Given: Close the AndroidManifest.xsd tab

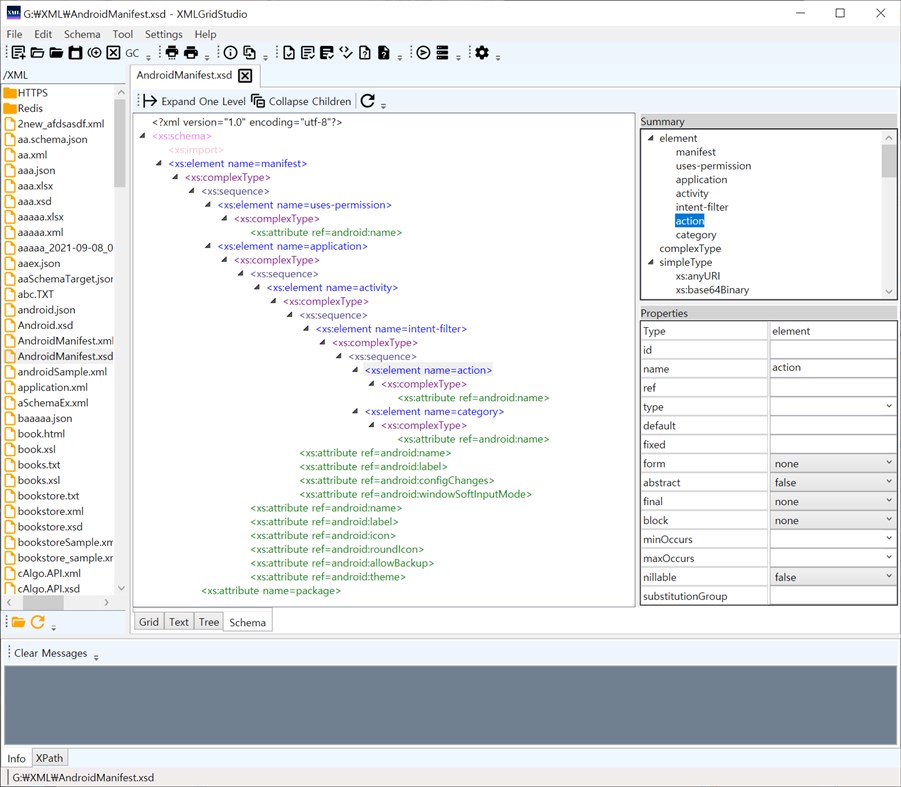Looking at the screenshot, I should pos(245,75).
